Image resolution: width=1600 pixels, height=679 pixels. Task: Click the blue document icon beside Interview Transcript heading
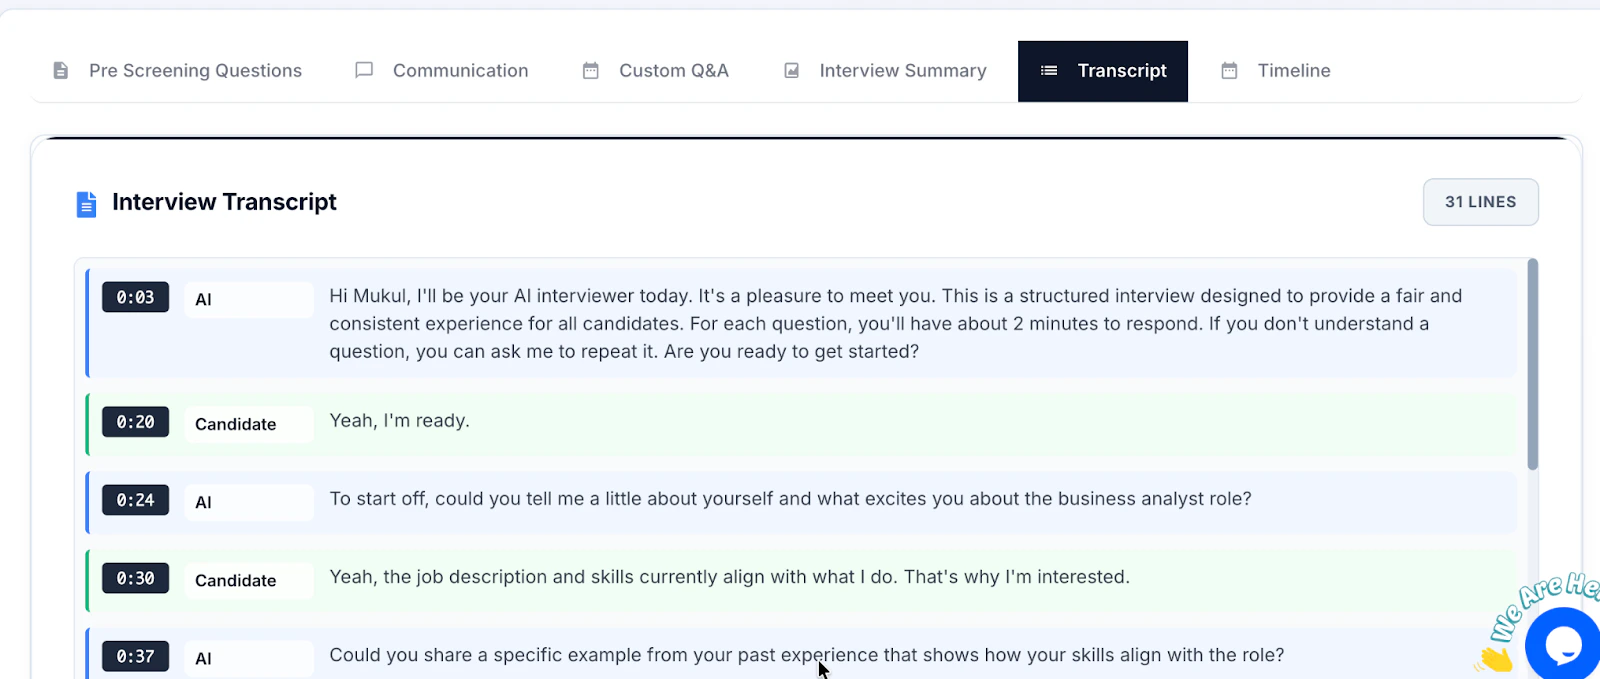pos(86,202)
